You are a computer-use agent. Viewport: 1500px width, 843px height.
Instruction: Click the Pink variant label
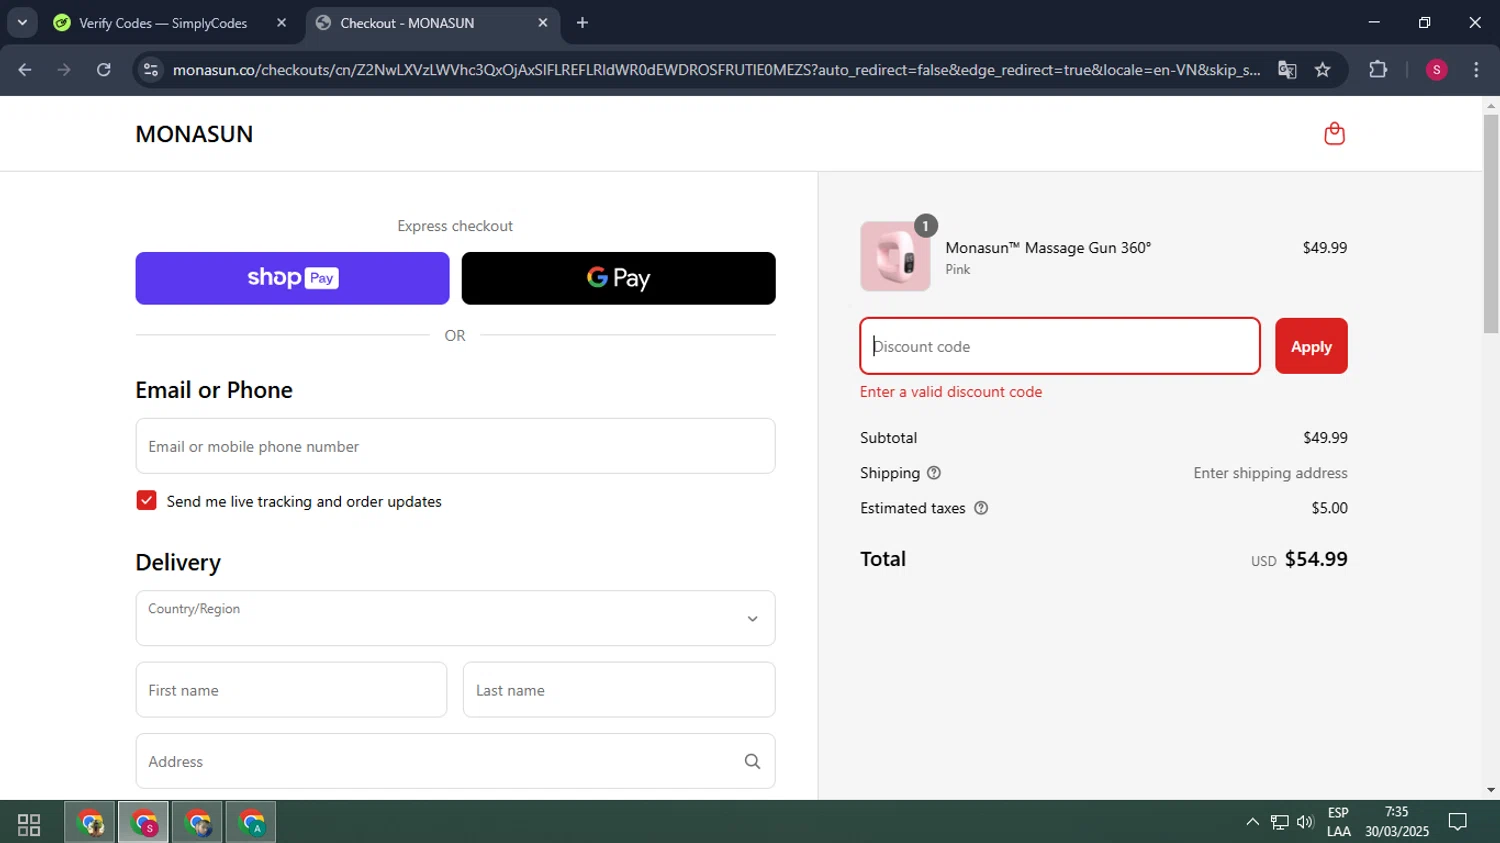coord(958,270)
